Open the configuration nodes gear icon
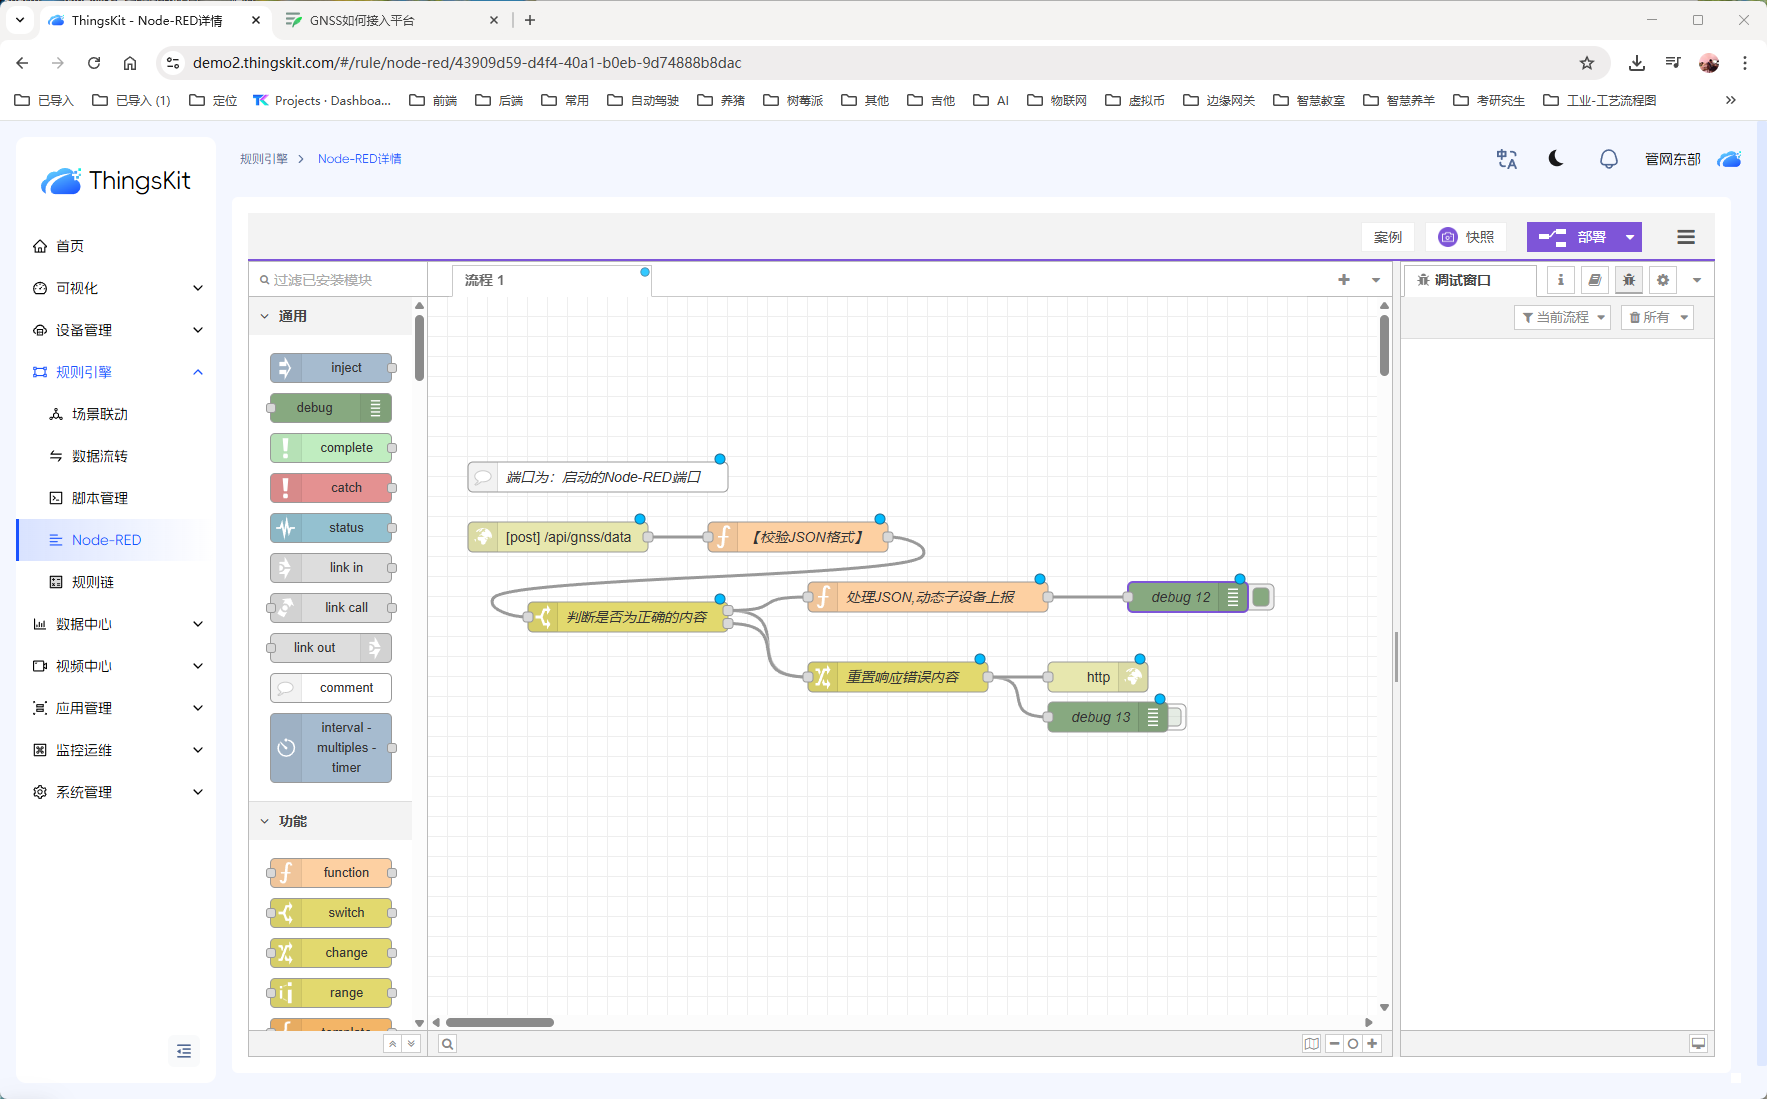 click(x=1662, y=280)
